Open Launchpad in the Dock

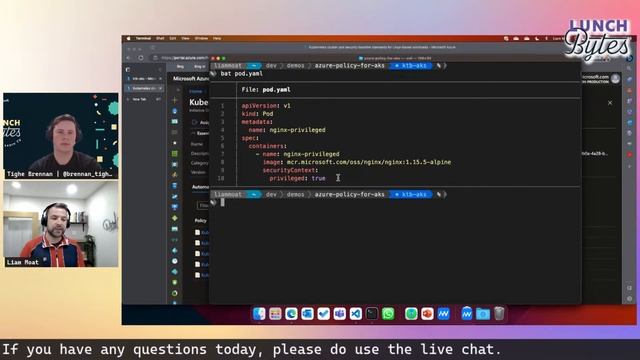pyautogui.click(x=275, y=313)
